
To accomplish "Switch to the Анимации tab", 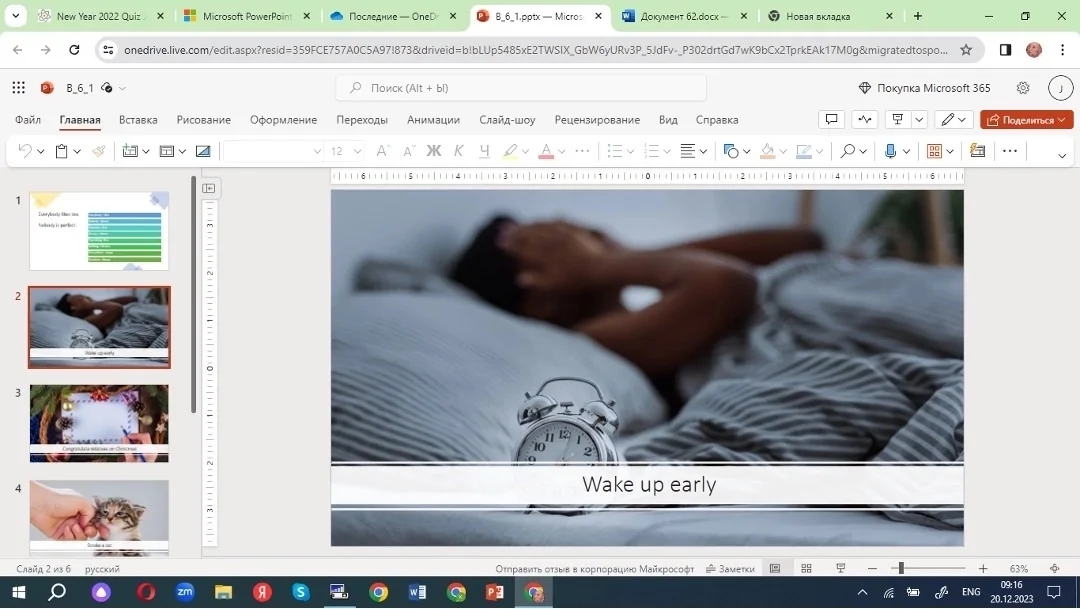I will tap(433, 119).
